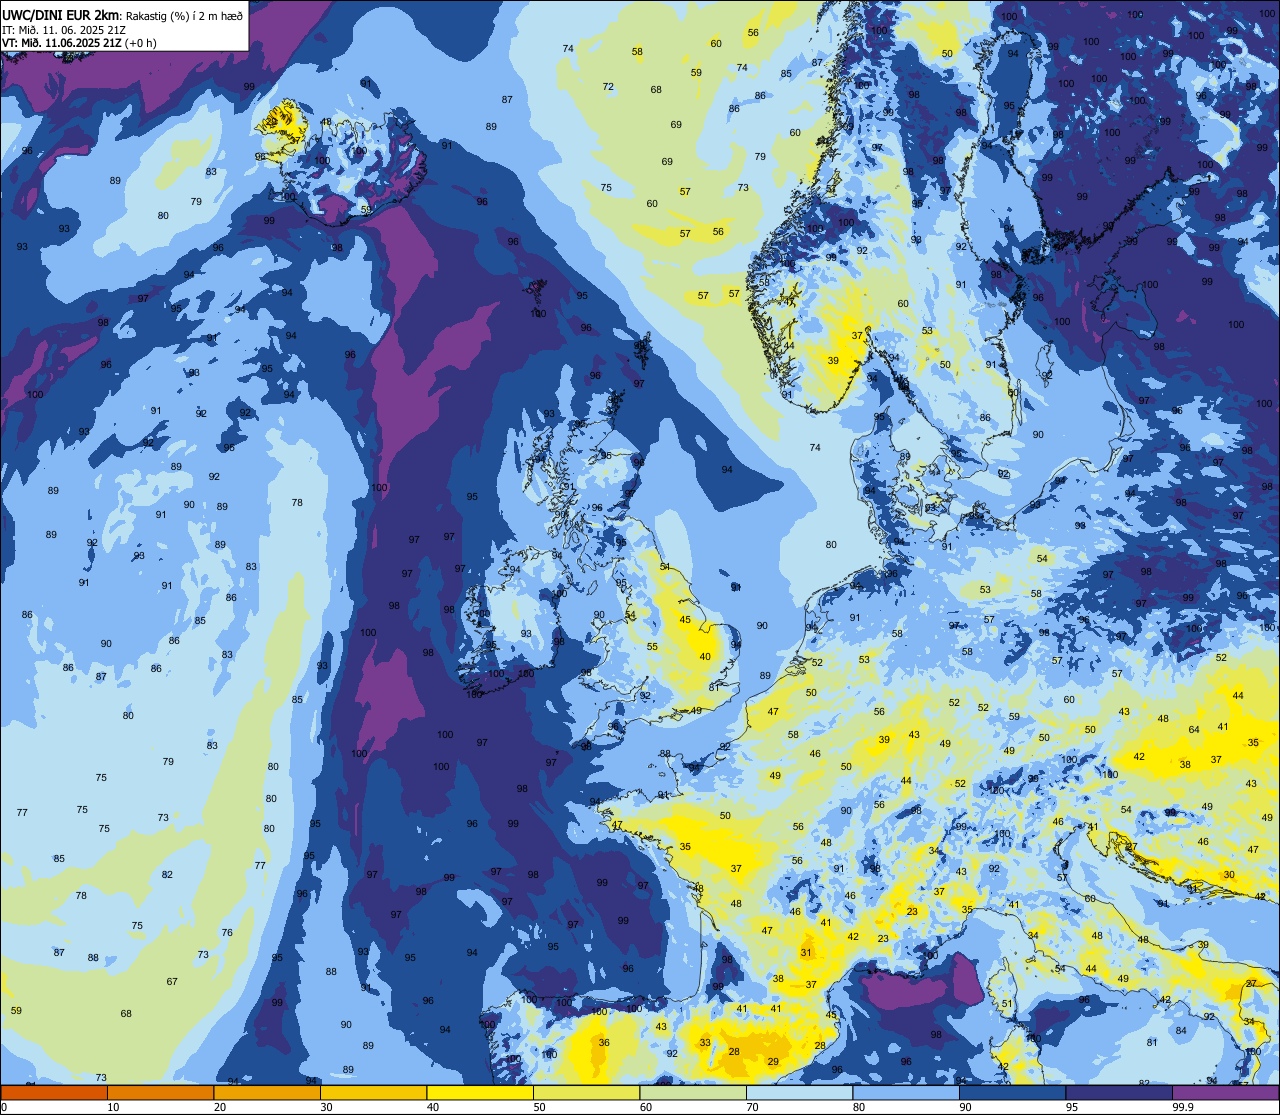The height and width of the screenshot is (1115, 1280).
Task: Click the 'VT: Mið. 11.06.2025 21Z' line
Action: click(62, 42)
